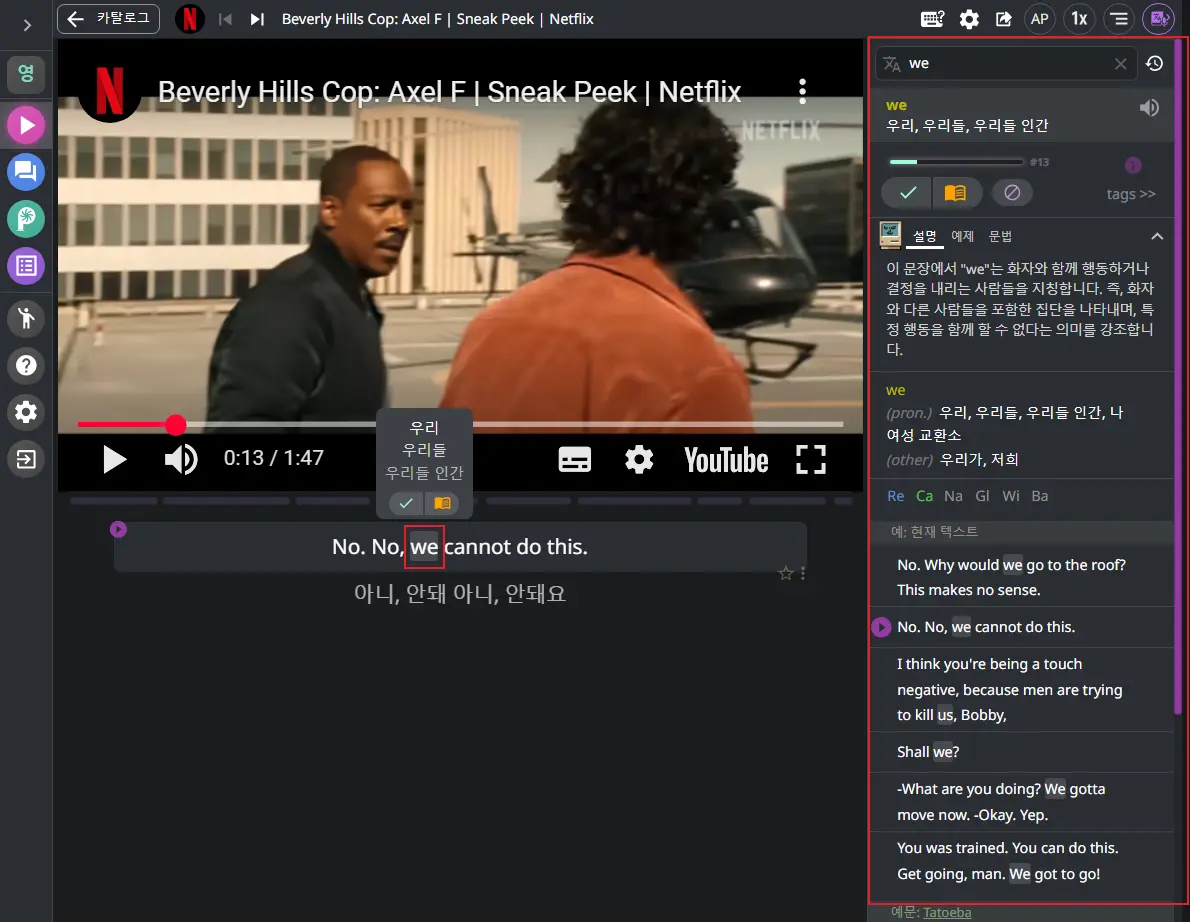This screenshot has height=922, width=1190.
Task: Open the green pinwheel sidebar icon
Action: tap(26, 219)
